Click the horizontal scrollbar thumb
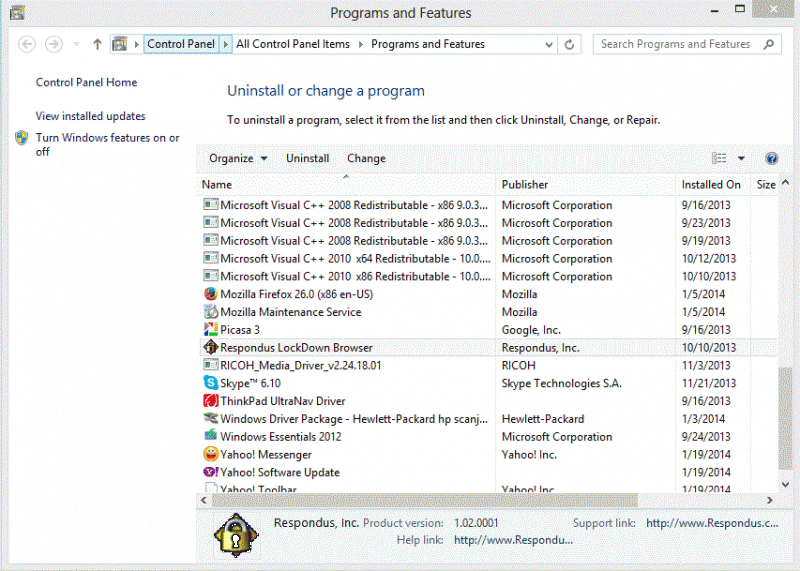 tap(425, 500)
